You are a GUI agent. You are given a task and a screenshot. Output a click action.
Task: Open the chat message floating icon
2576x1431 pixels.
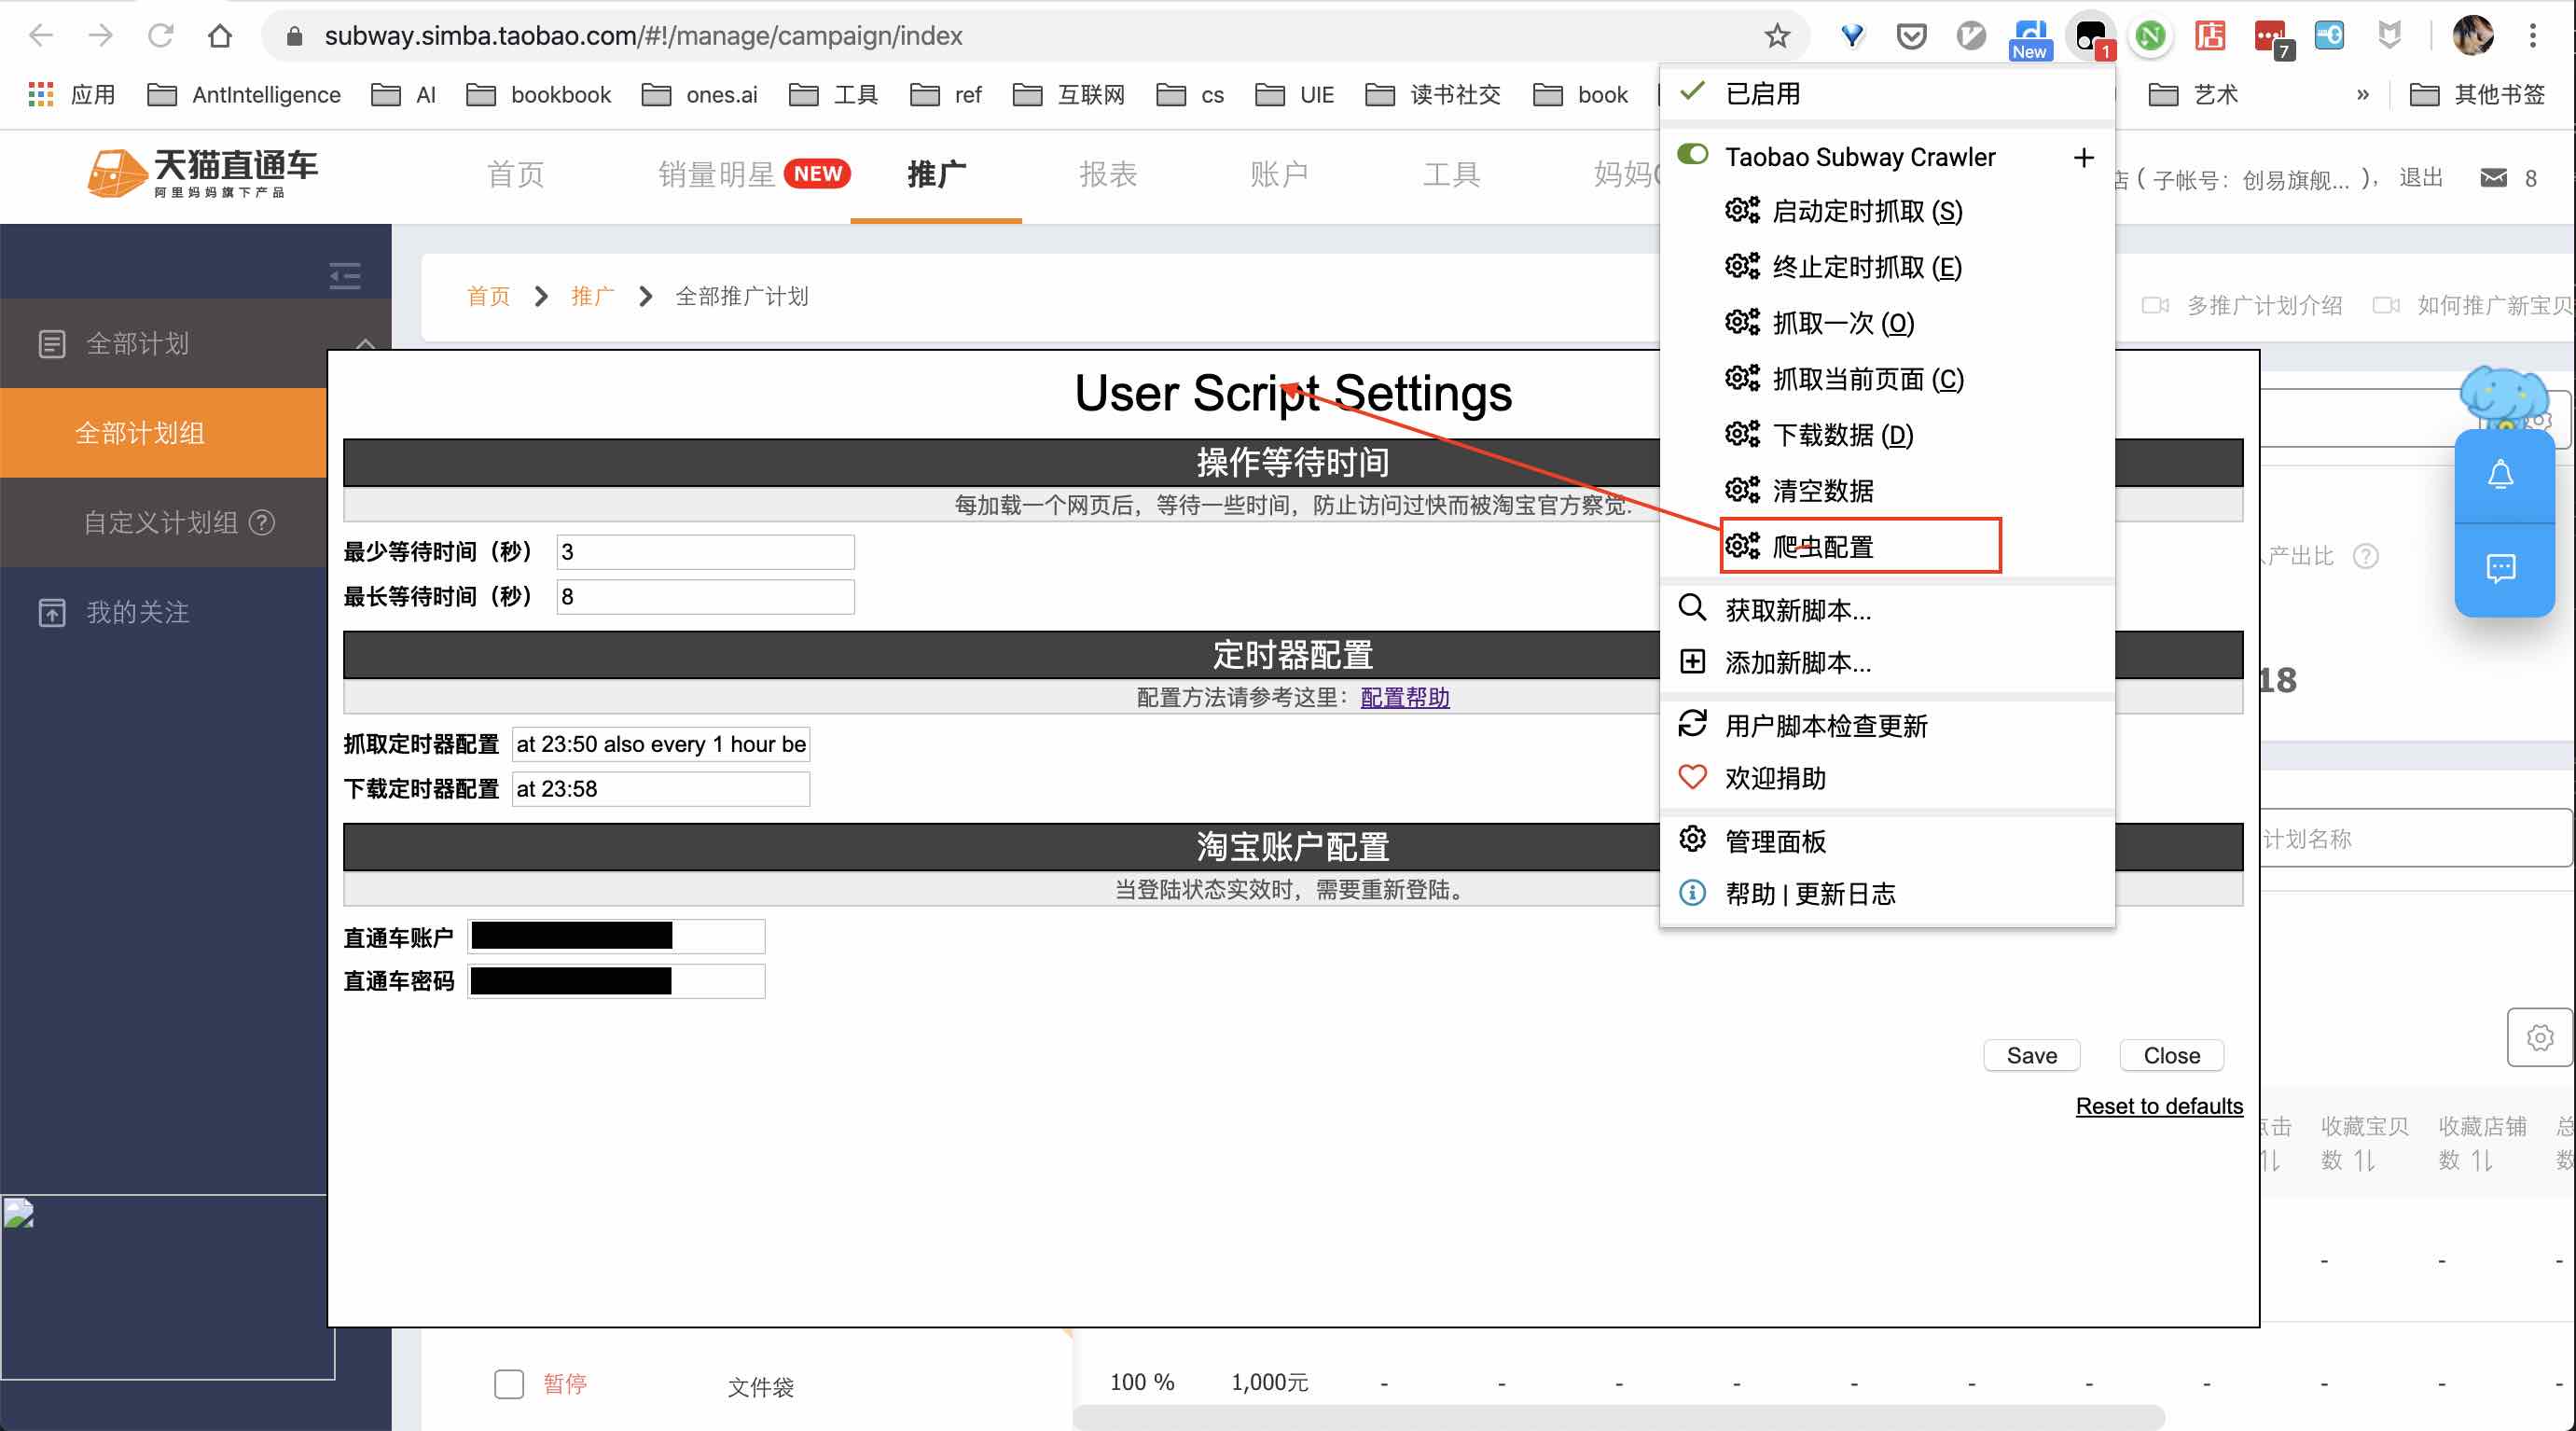(x=2500, y=569)
